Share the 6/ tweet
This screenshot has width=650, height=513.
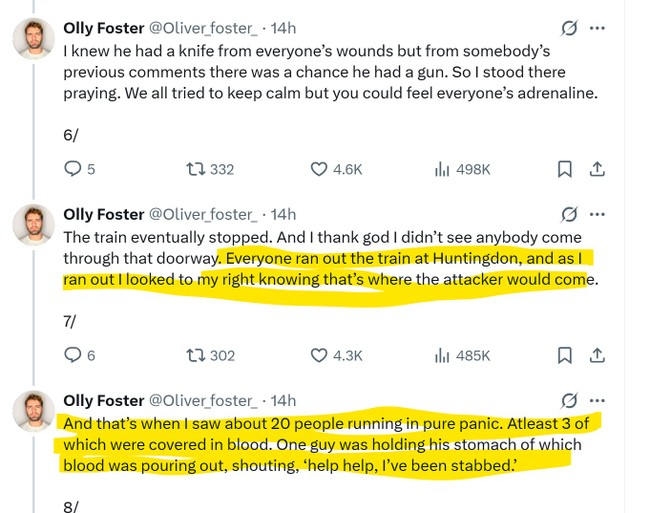597,169
